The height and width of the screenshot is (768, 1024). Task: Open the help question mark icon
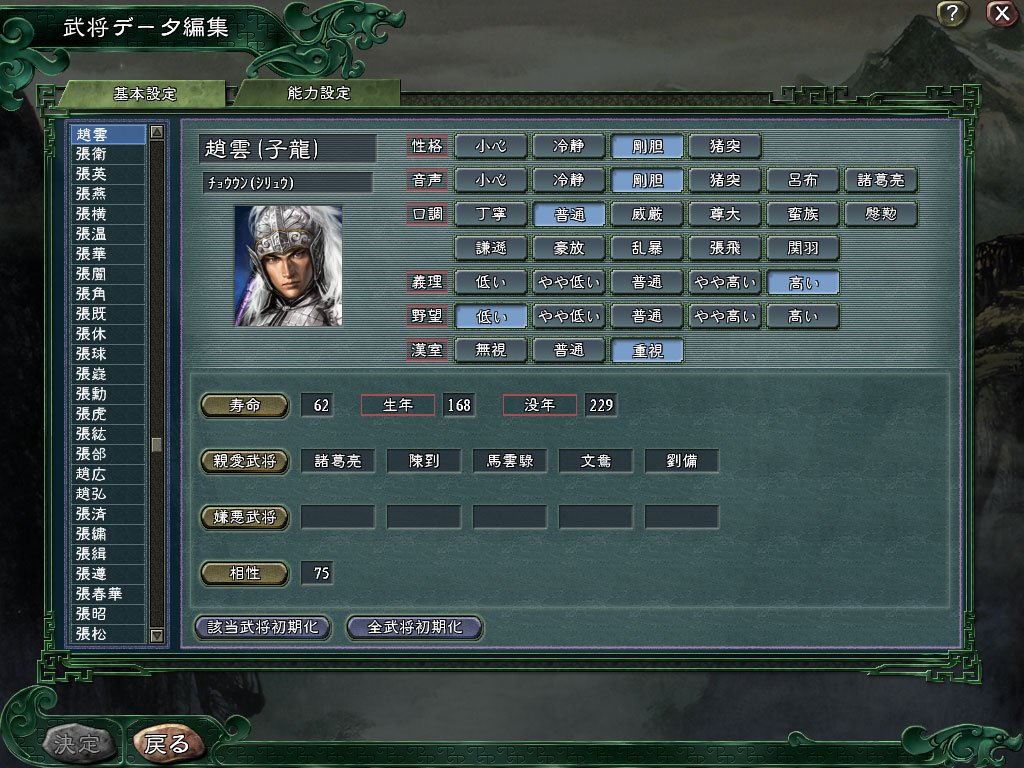pyautogui.click(x=952, y=13)
